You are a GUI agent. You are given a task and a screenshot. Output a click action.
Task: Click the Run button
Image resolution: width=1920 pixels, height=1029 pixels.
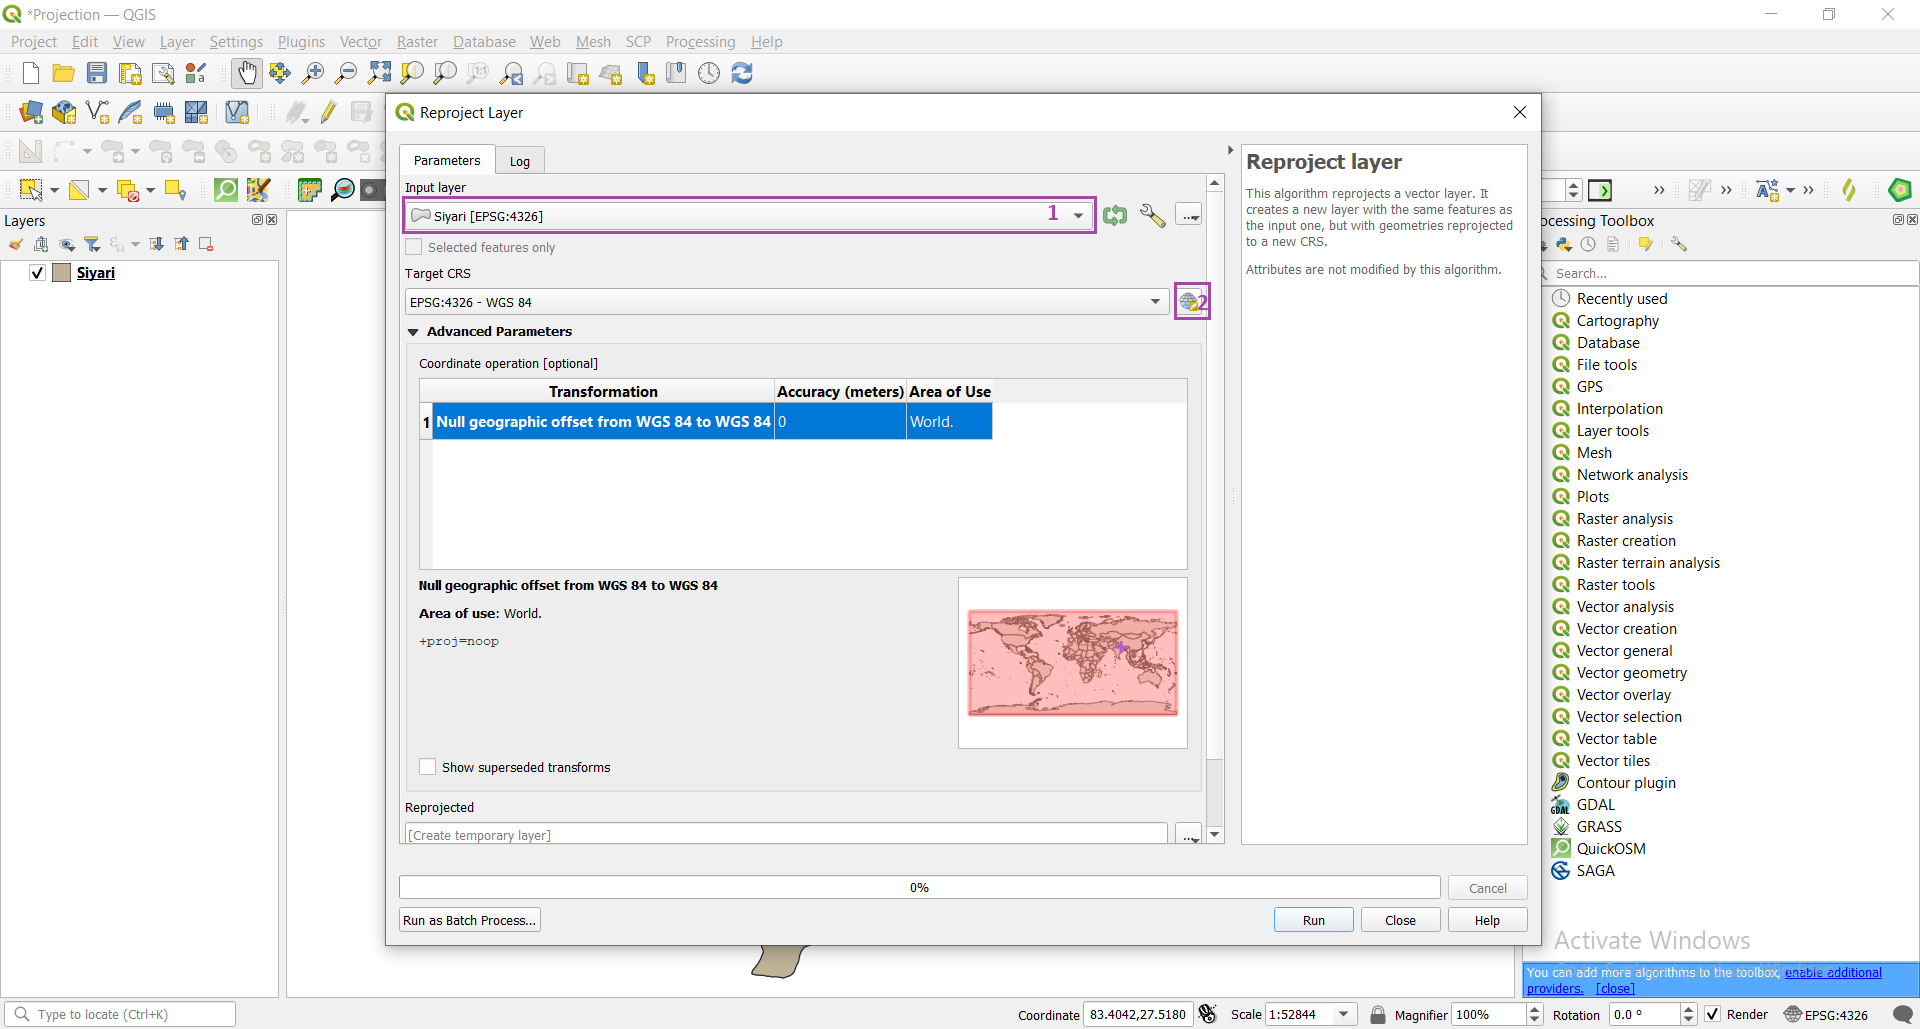pos(1313,920)
